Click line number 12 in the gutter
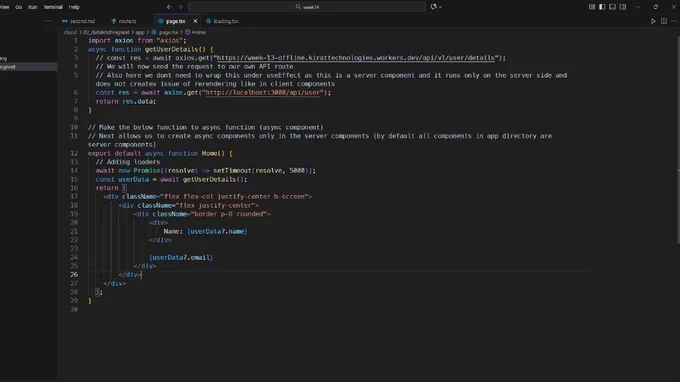This screenshot has width=680, height=382. [74, 153]
